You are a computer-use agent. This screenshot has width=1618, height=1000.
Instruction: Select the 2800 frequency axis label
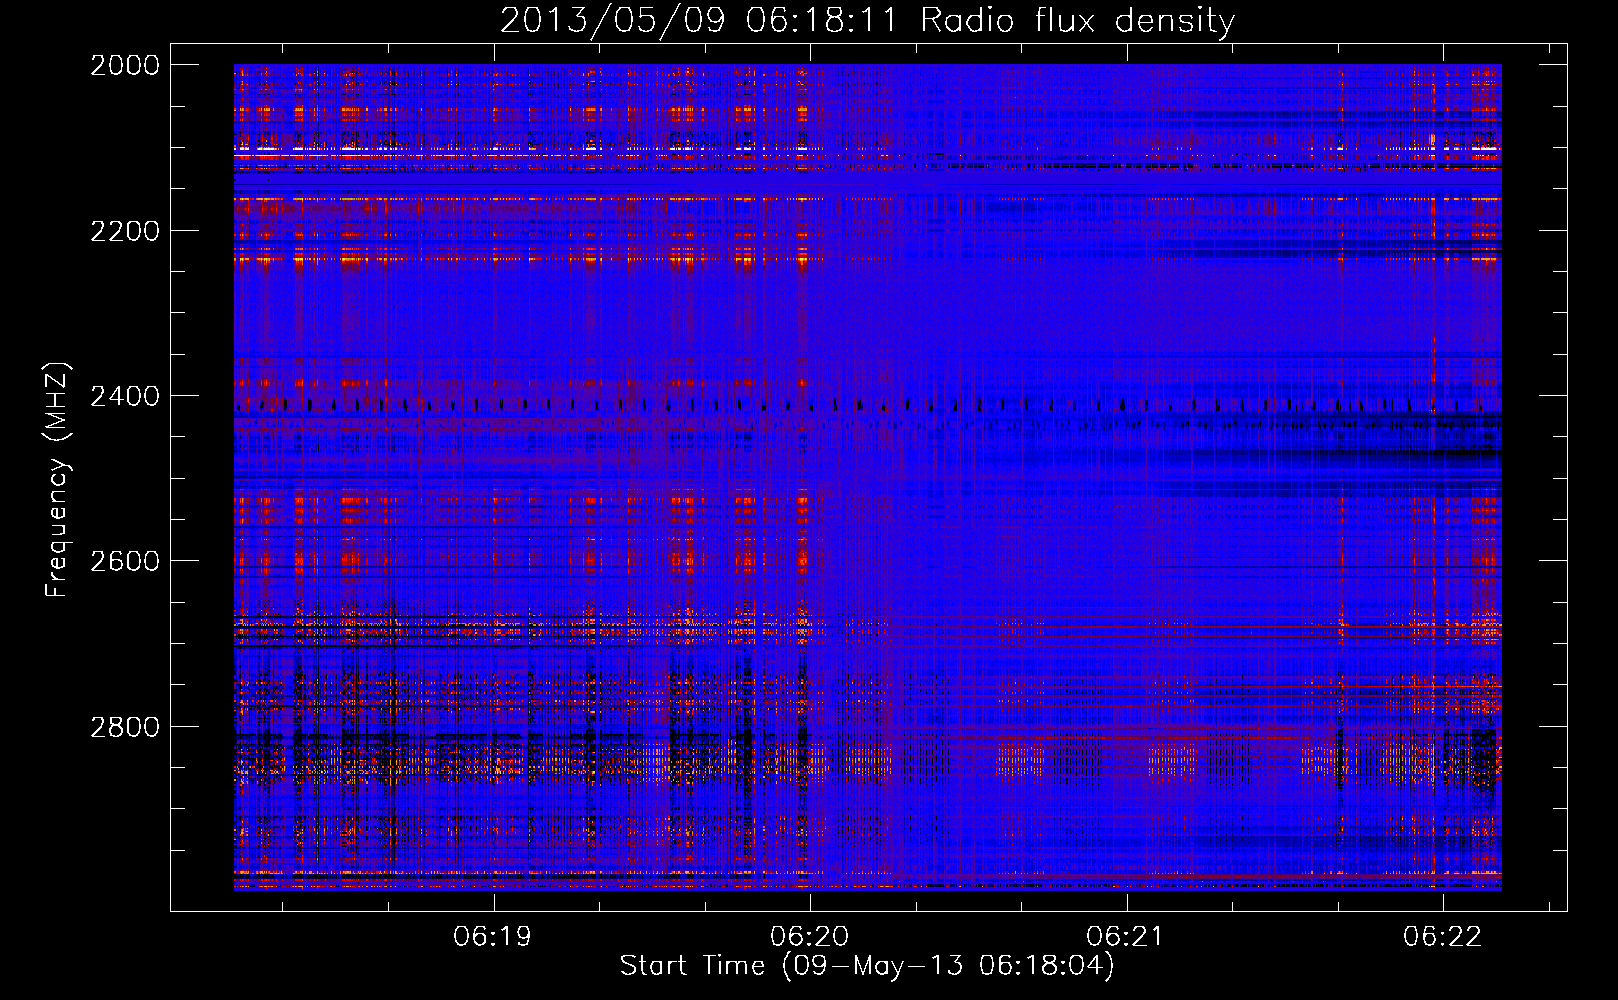[125, 726]
